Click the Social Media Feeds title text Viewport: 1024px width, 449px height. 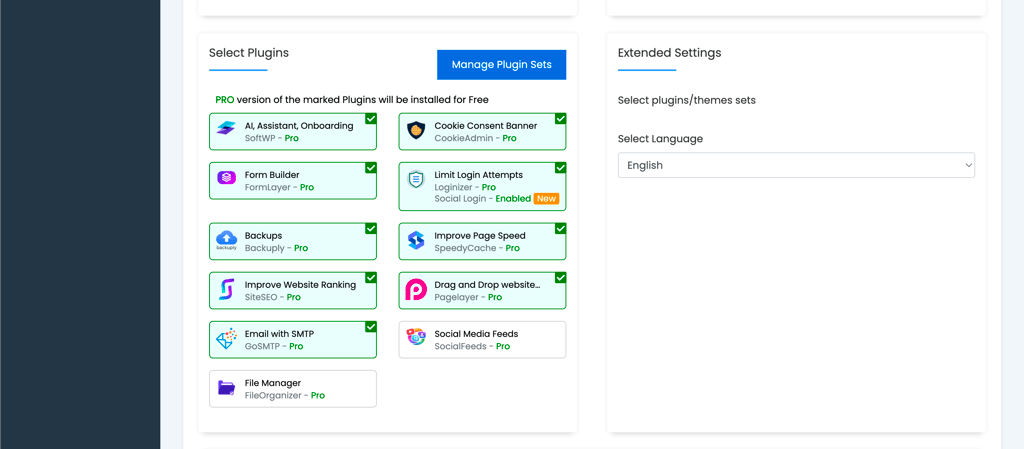(x=476, y=333)
